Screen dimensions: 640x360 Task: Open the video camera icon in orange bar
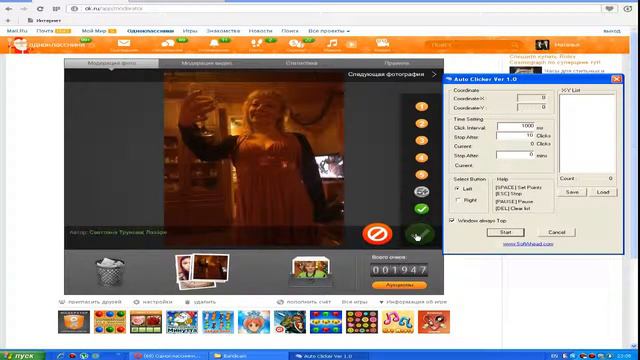click(382, 43)
